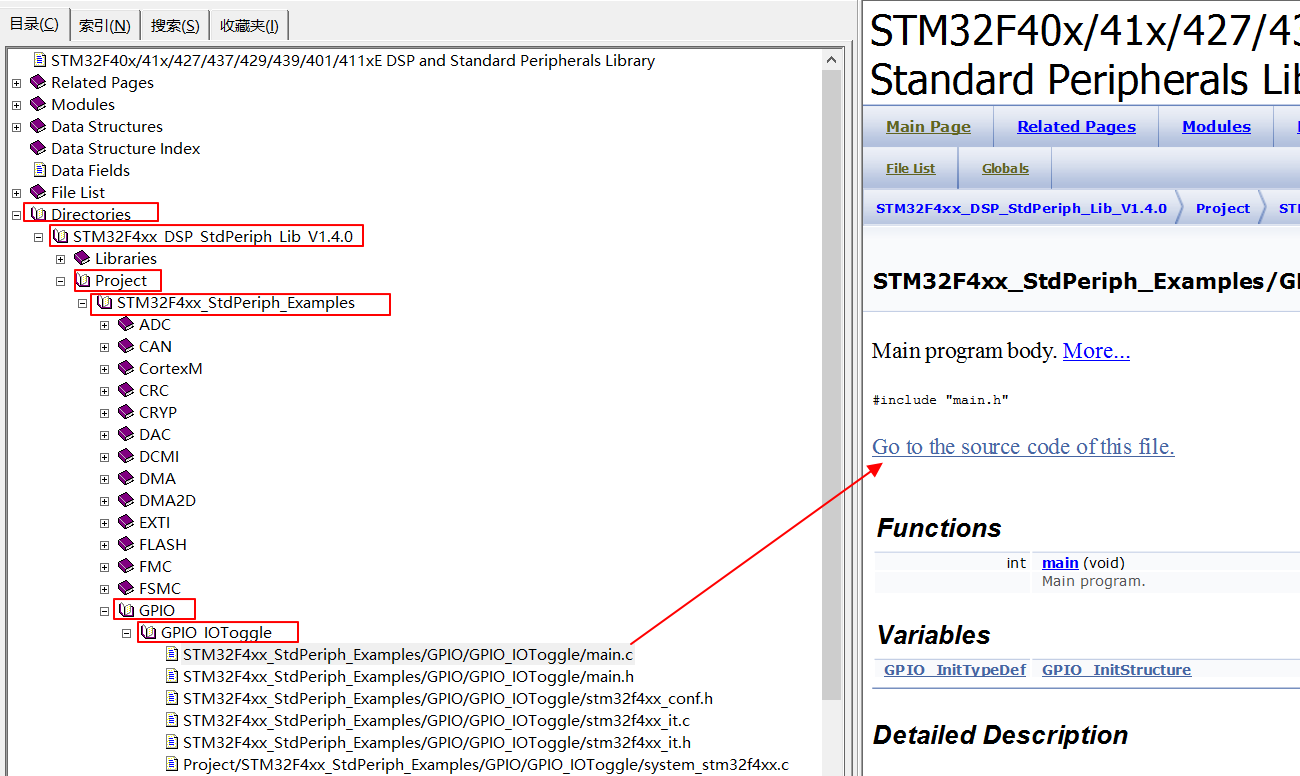Select GPIO_IOToggle/stm32f4xx_it.h in the tree
The height and width of the screenshot is (776, 1300).
(x=436, y=742)
